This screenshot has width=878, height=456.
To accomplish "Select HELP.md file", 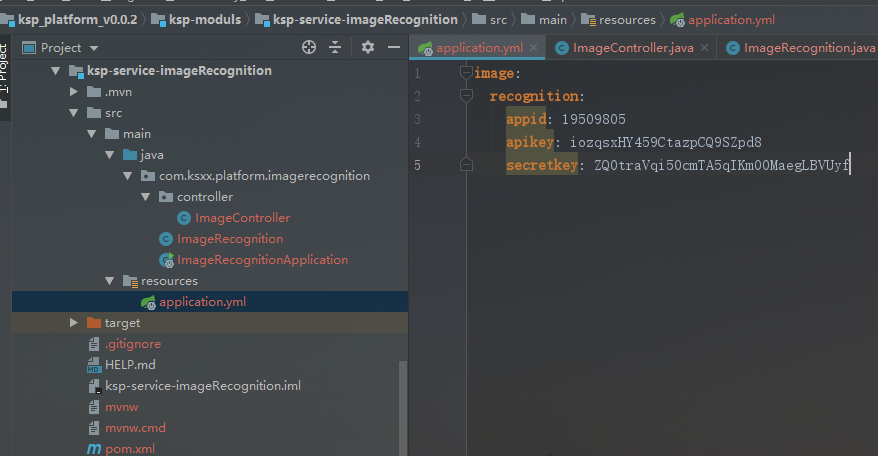I will tap(130, 365).
